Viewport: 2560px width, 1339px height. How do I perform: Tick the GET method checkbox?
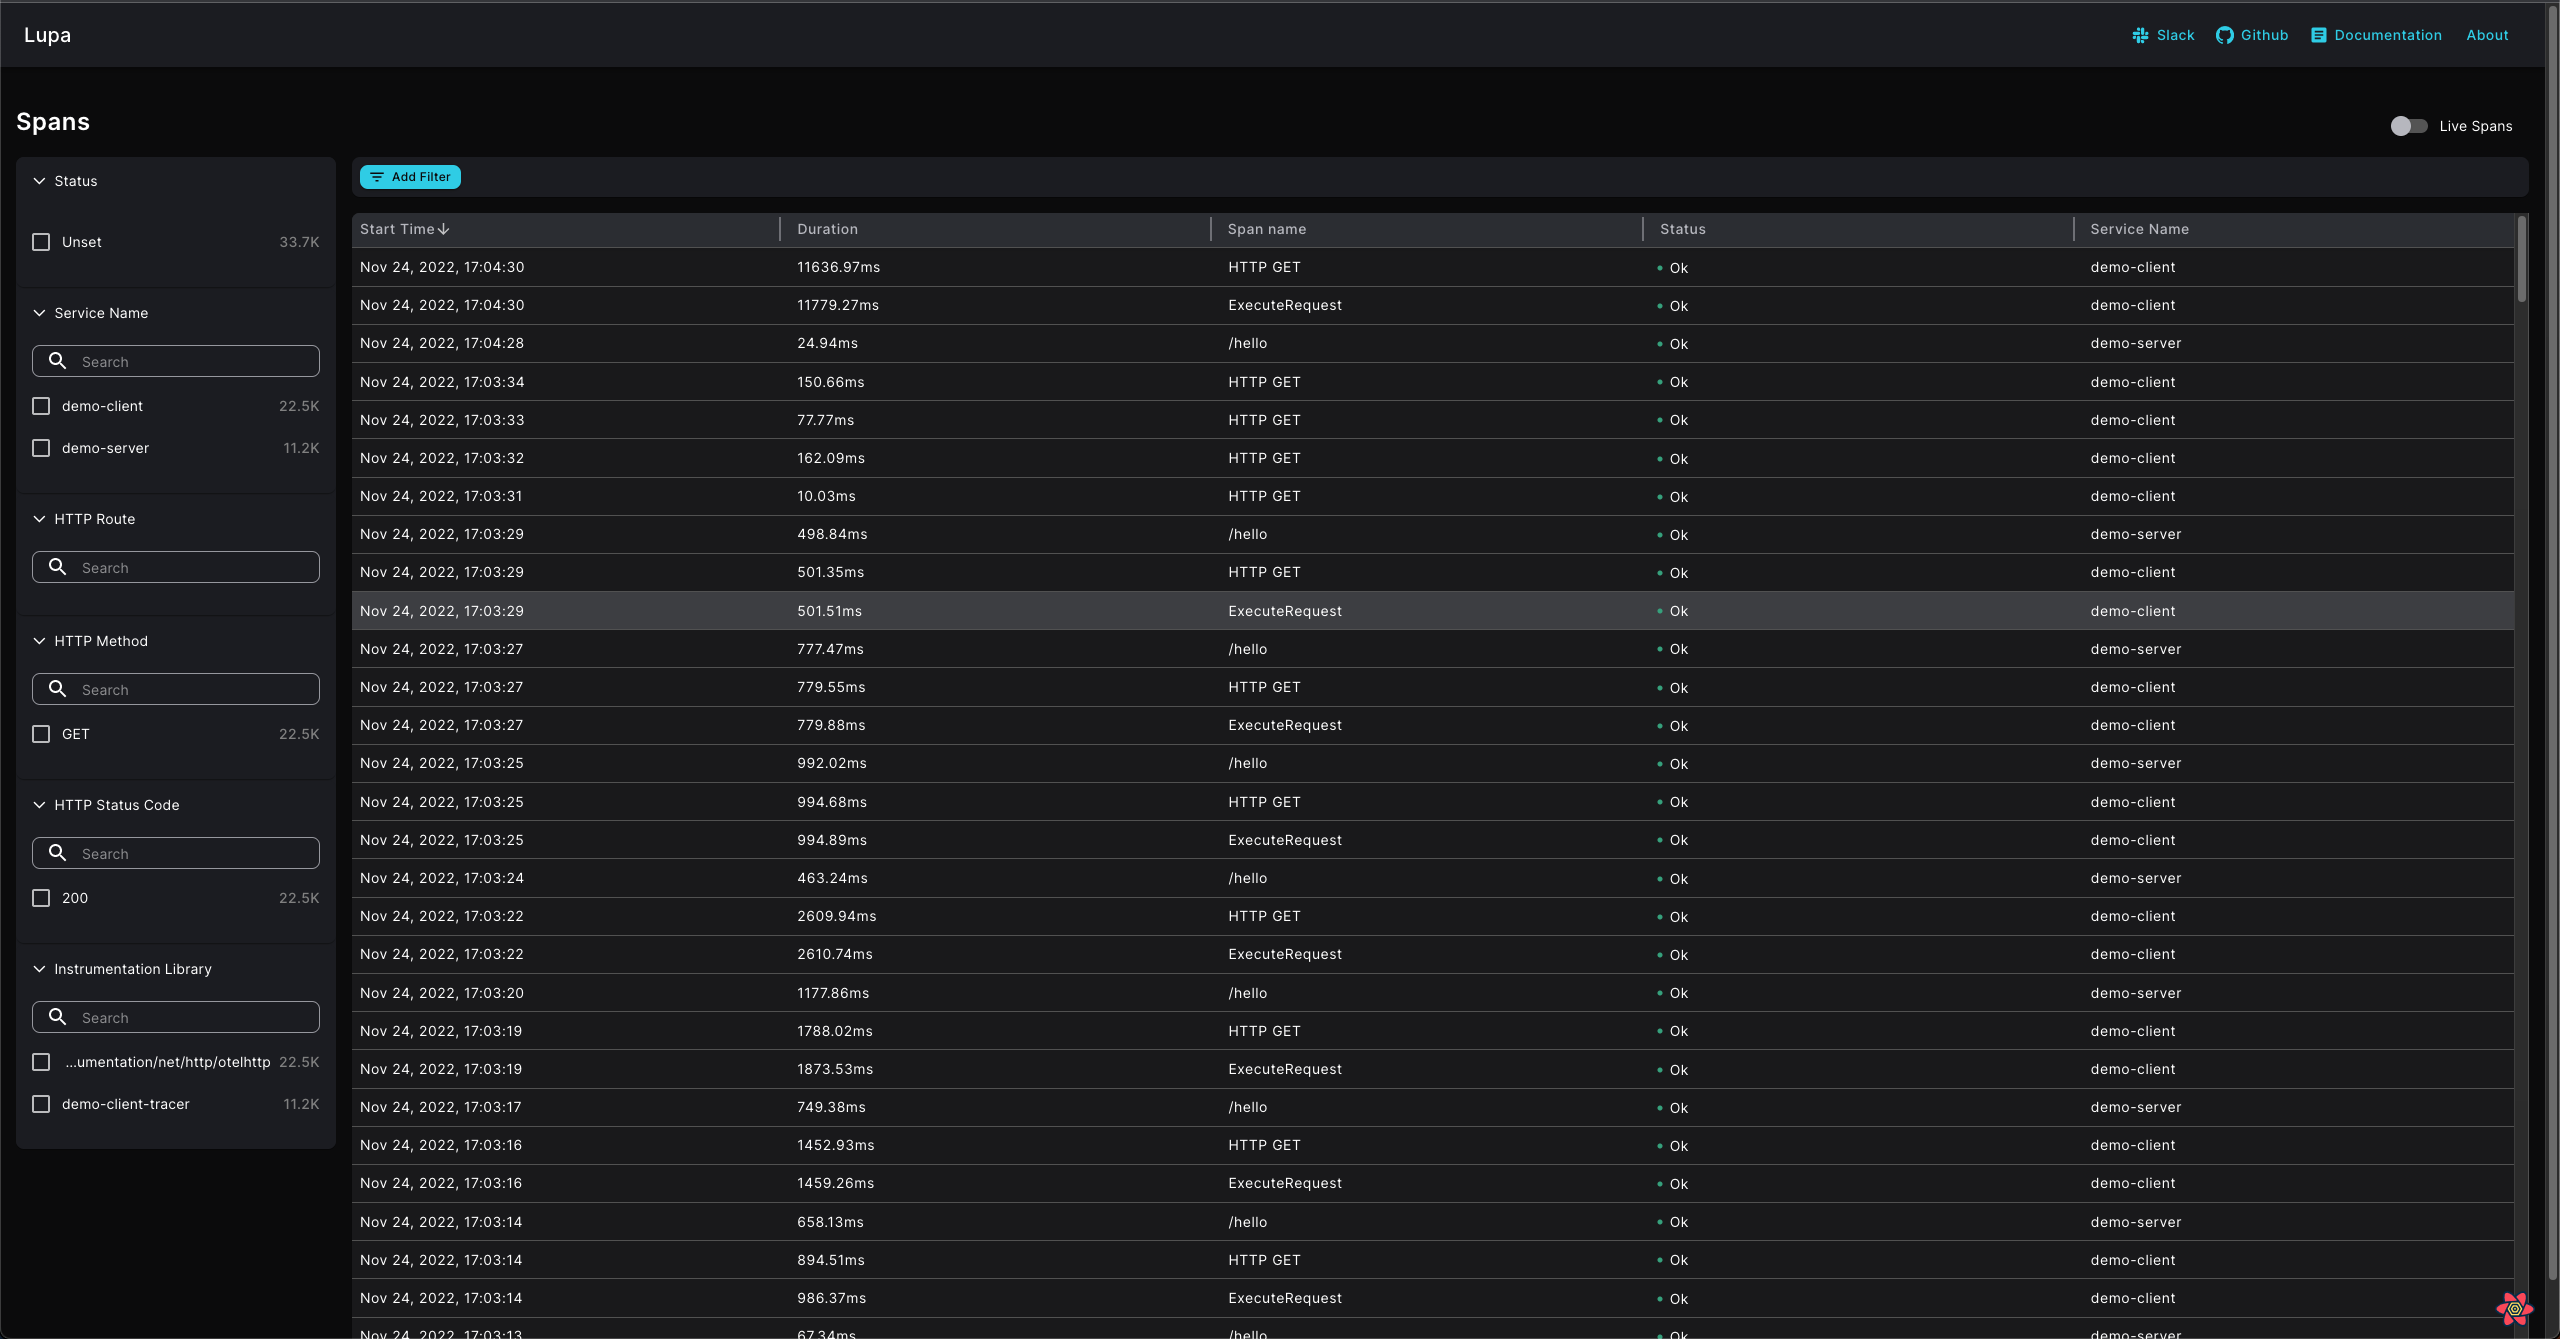tap(41, 734)
